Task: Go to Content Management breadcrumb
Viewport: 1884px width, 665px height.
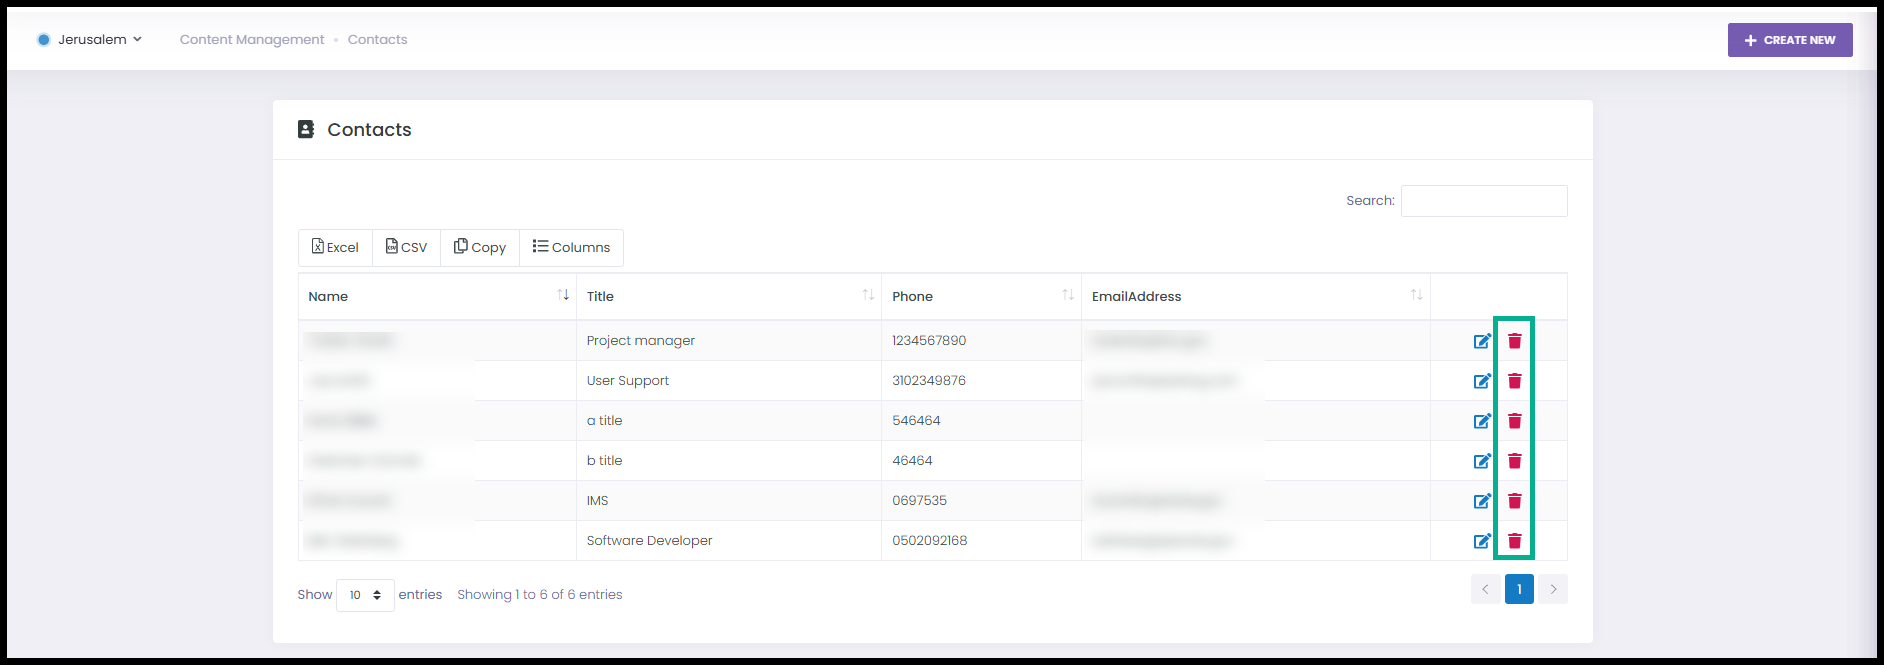Action: (x=252, y=39)
